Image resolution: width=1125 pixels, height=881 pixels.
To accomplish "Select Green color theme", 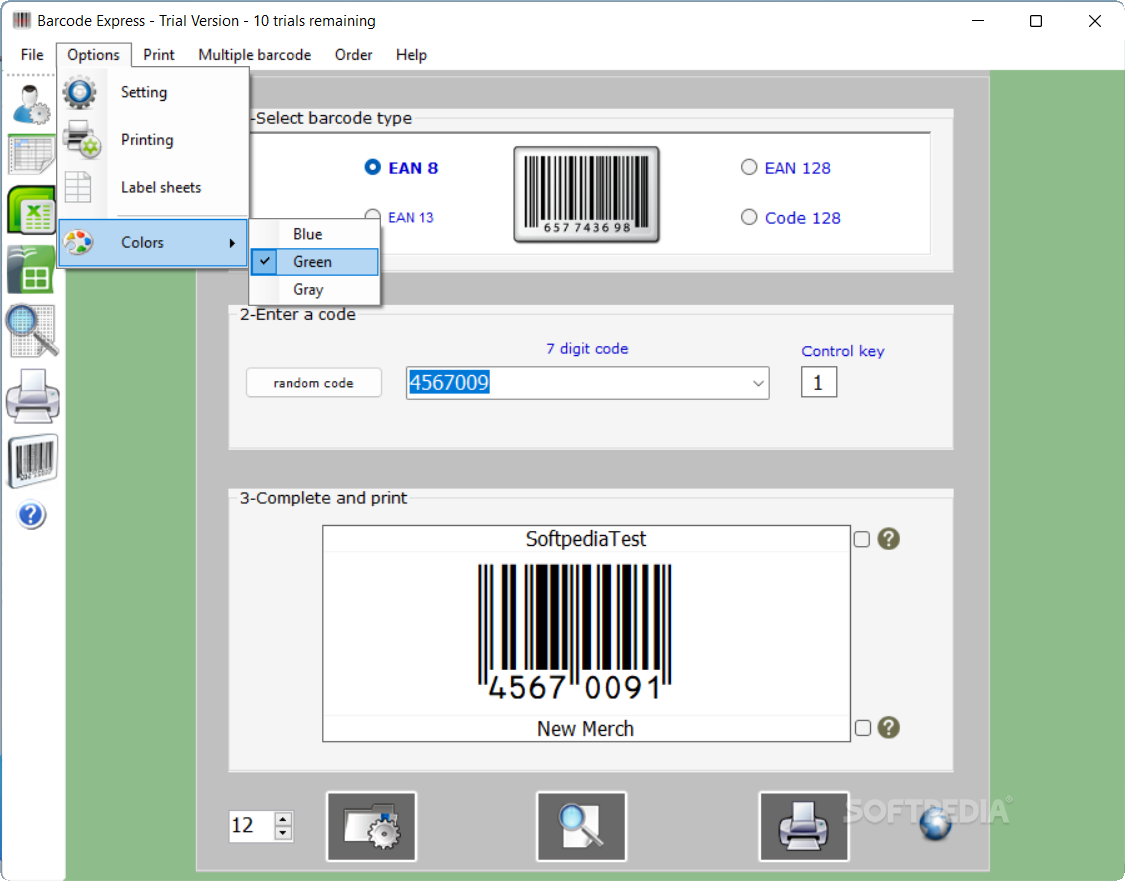I will pyautogui.click(x=314, y=262).
